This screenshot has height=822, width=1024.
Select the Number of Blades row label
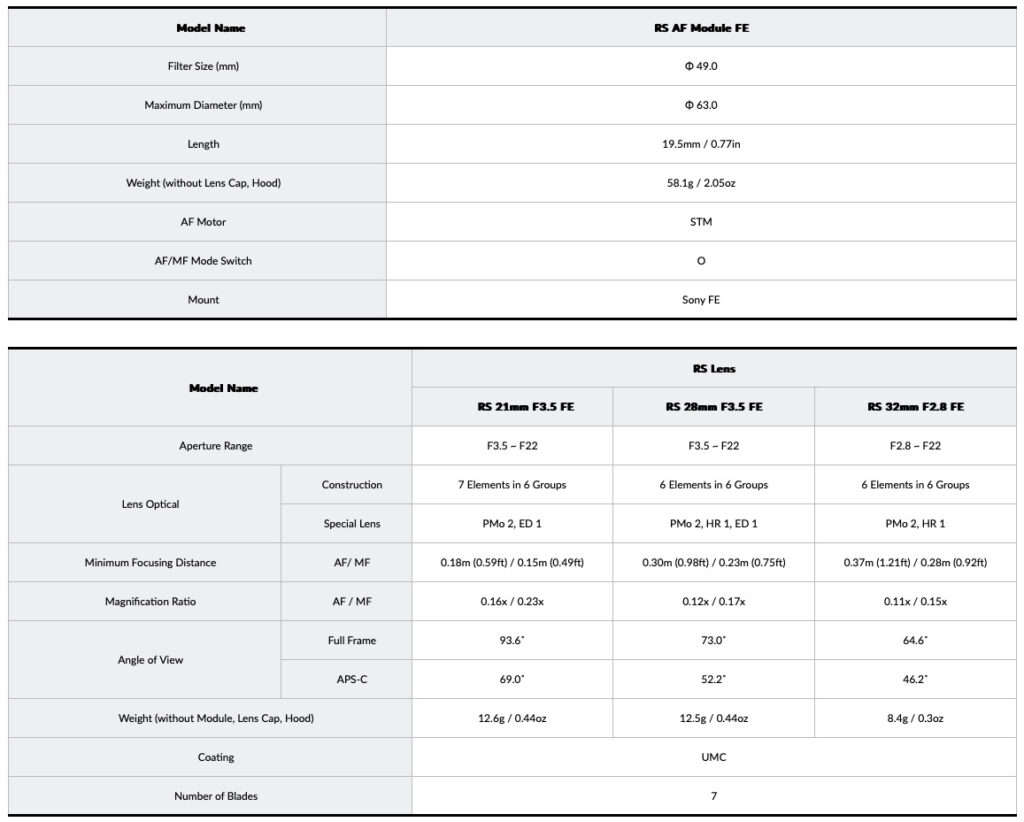[x=215, y=797]
